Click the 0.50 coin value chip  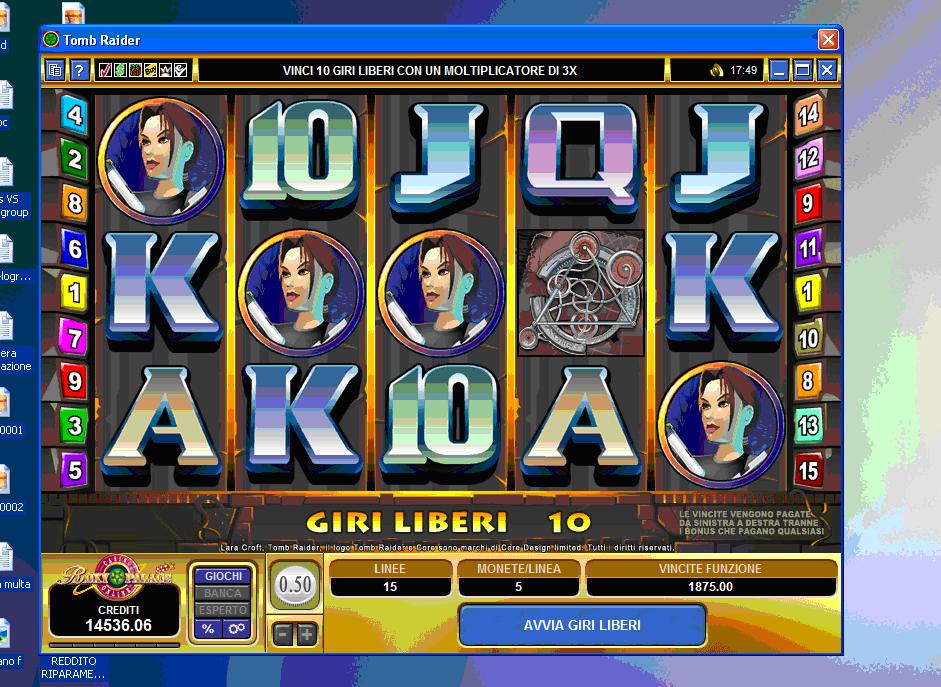[x=295, y=584]
